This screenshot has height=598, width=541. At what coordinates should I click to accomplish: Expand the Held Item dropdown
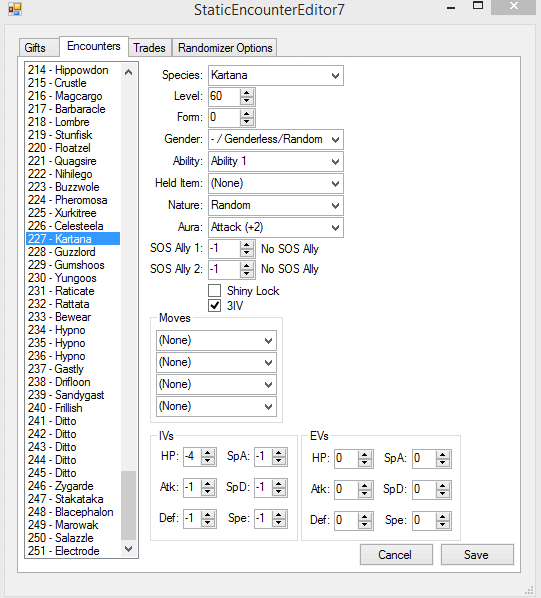(x=276, y=183)
